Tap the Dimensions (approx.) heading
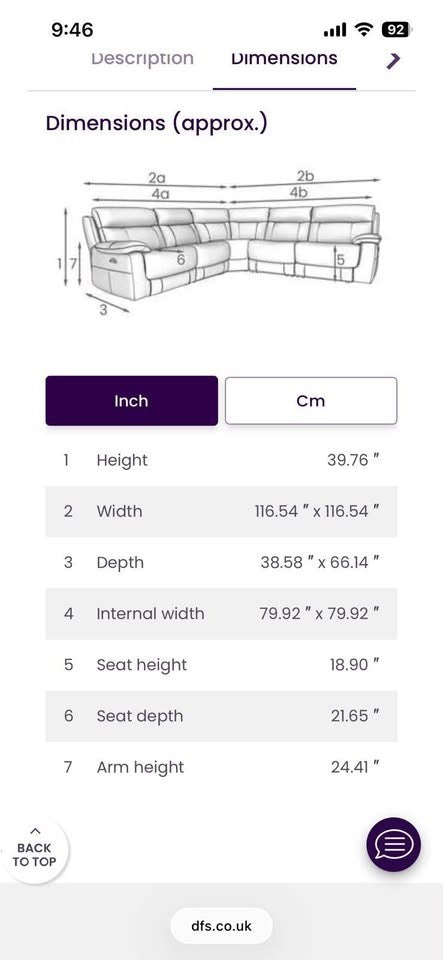The image size is (443, 960). pos(157,124)
